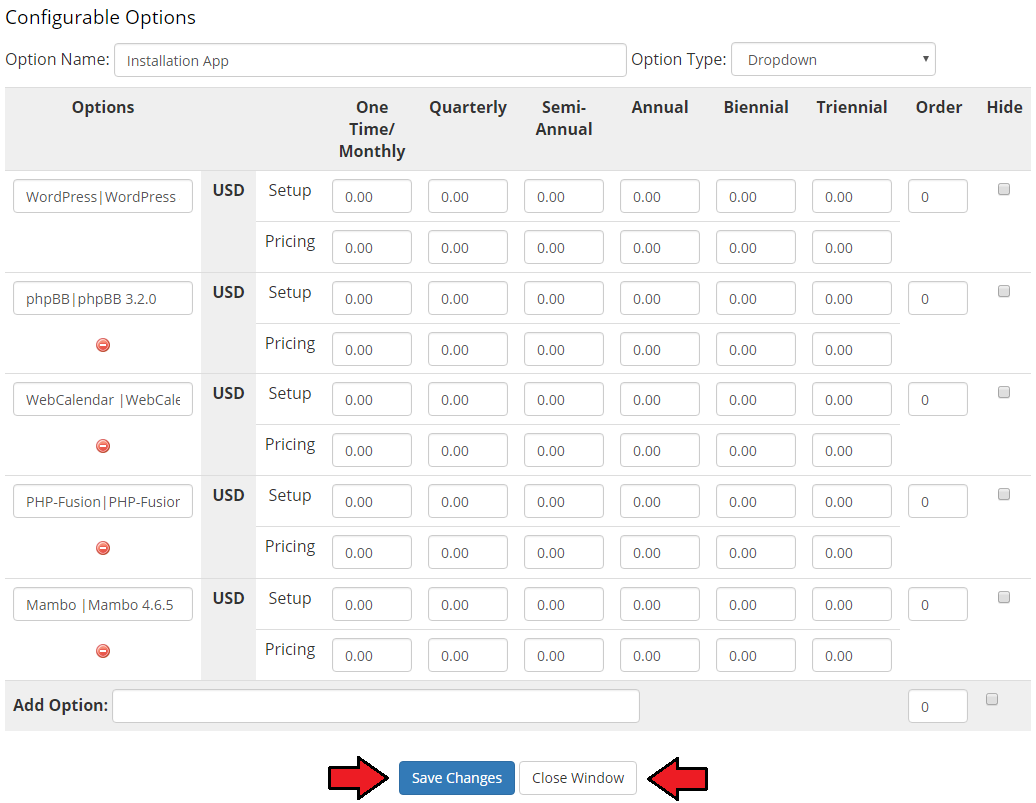1036x803 pixels.
Task: Edit WordPress Triennial Setup field
Action: [x=852, y=196]
